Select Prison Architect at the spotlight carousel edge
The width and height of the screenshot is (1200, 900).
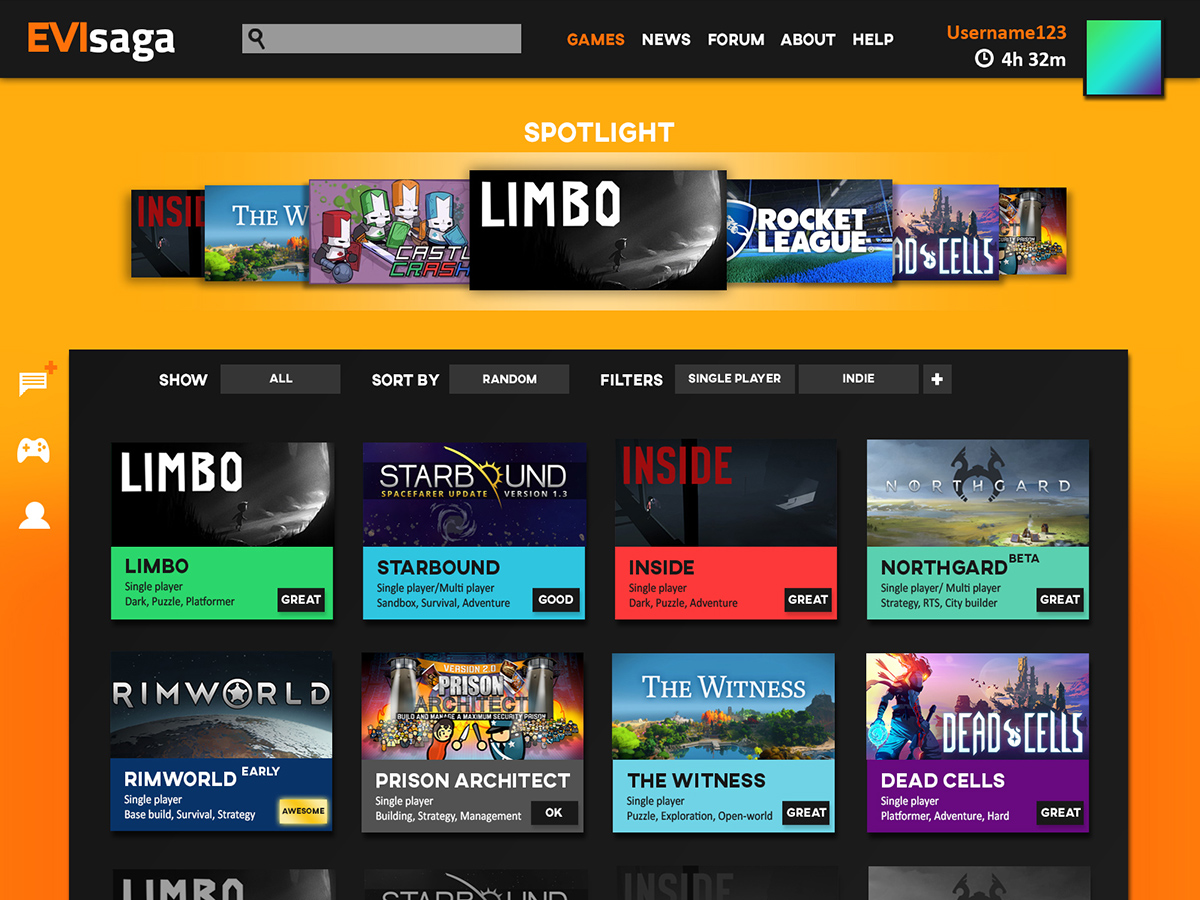click(x=1033, y=231)
